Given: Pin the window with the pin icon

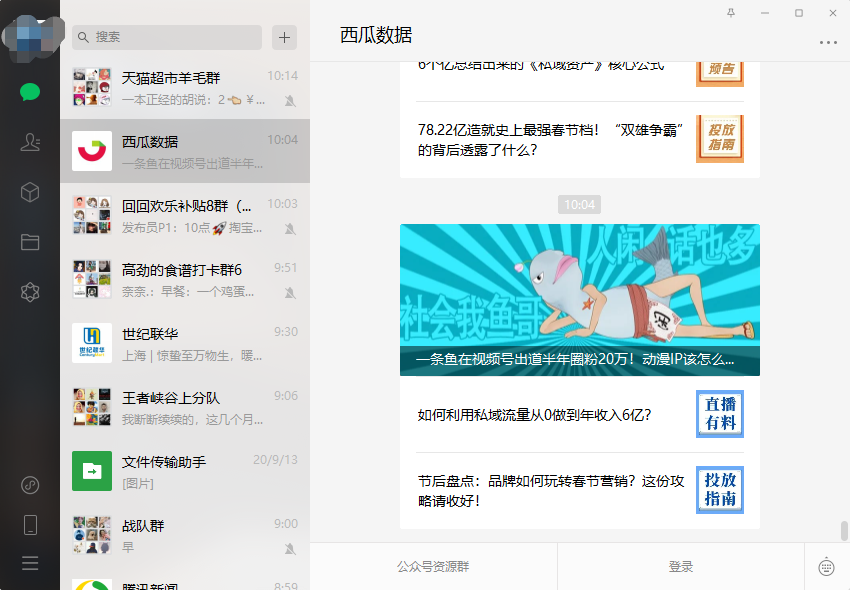Looking at the screenshot, I should coord(731,13).
